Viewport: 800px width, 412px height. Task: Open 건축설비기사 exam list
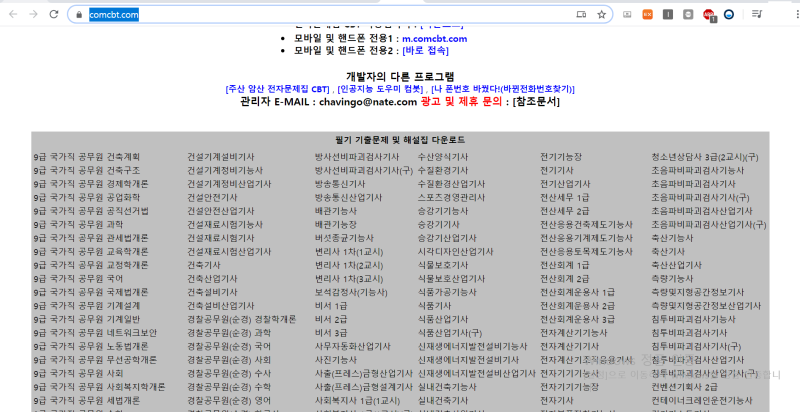coord(212,292)
